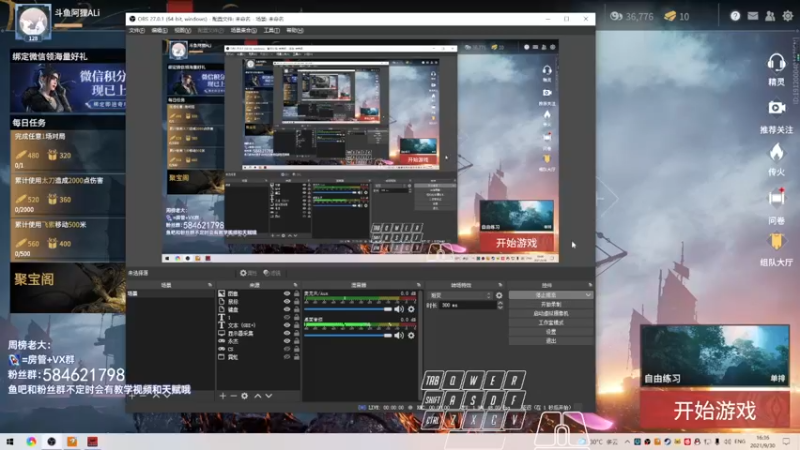Toggle visibility of 文本 (GDI+) source
This screenshot has height=450, width=800.
click(x=287, y=325)
